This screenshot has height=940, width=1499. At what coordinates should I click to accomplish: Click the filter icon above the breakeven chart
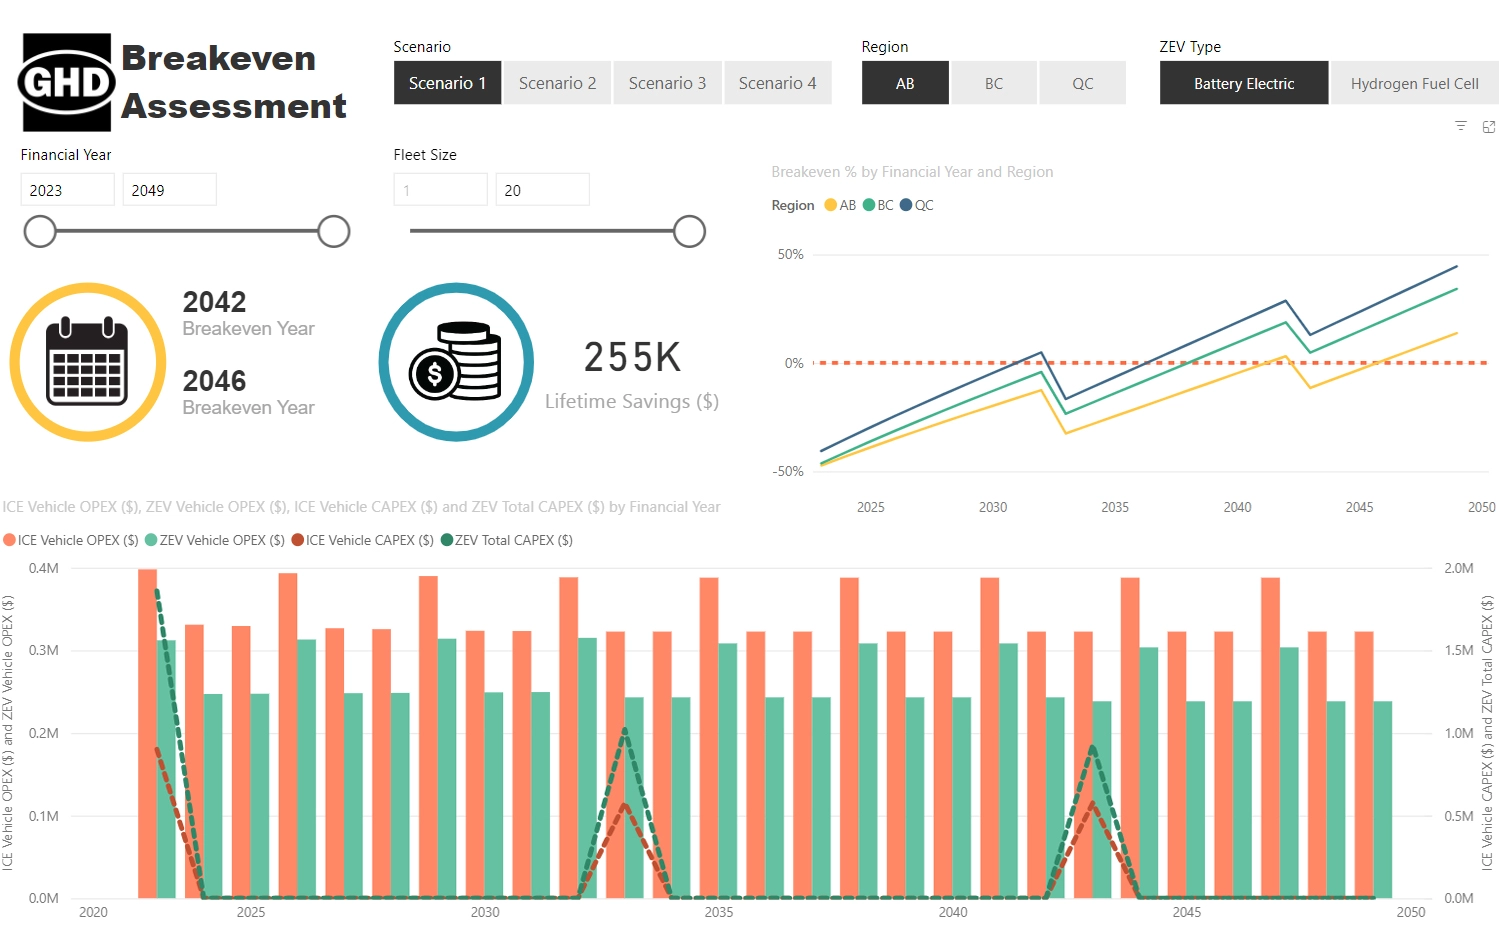click(x=1460, y=126)
